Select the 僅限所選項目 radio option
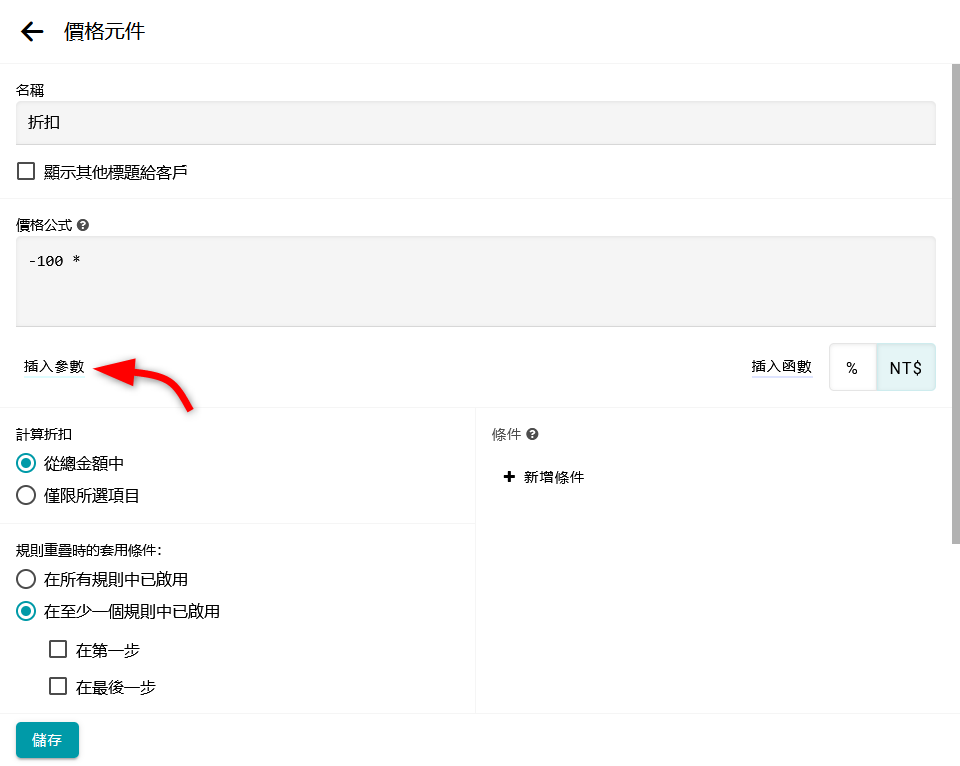This screenshot has height=766, width=960. pyautogui.click(x=26, y=495)
